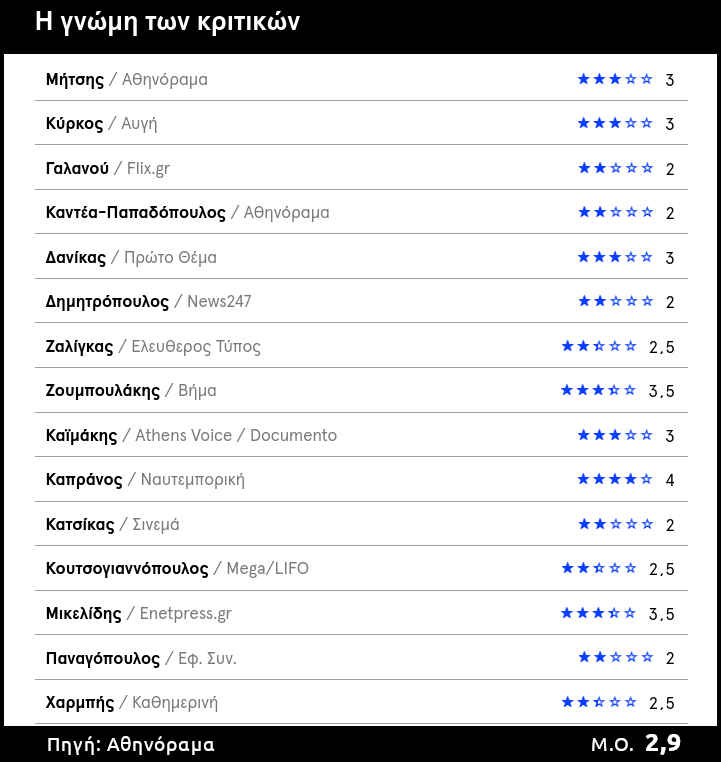Click the star rating next to Κατσίκας
This screenshot has height=762, width=721.
(x=615, y=524)
